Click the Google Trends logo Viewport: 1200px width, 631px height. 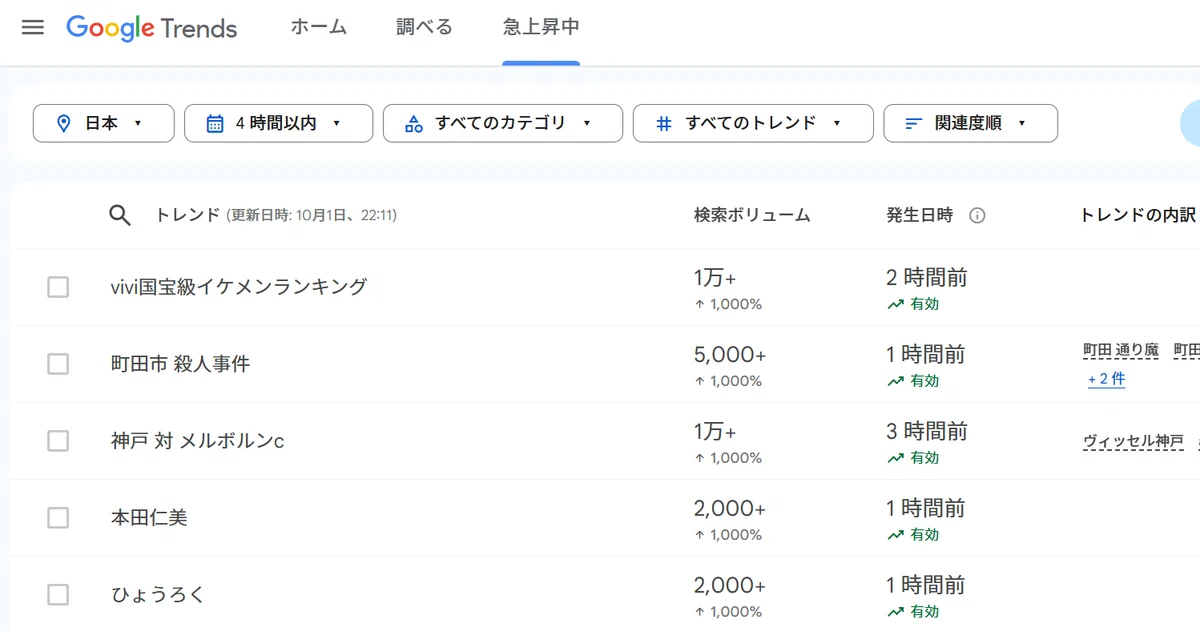152,28
